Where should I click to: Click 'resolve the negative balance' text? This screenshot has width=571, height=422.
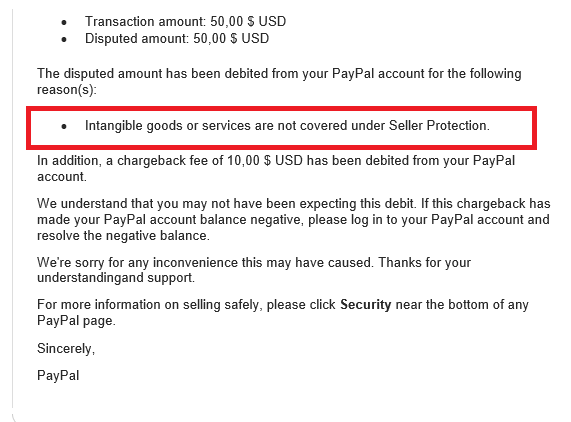pyautogui.click(x=123, y=236)
